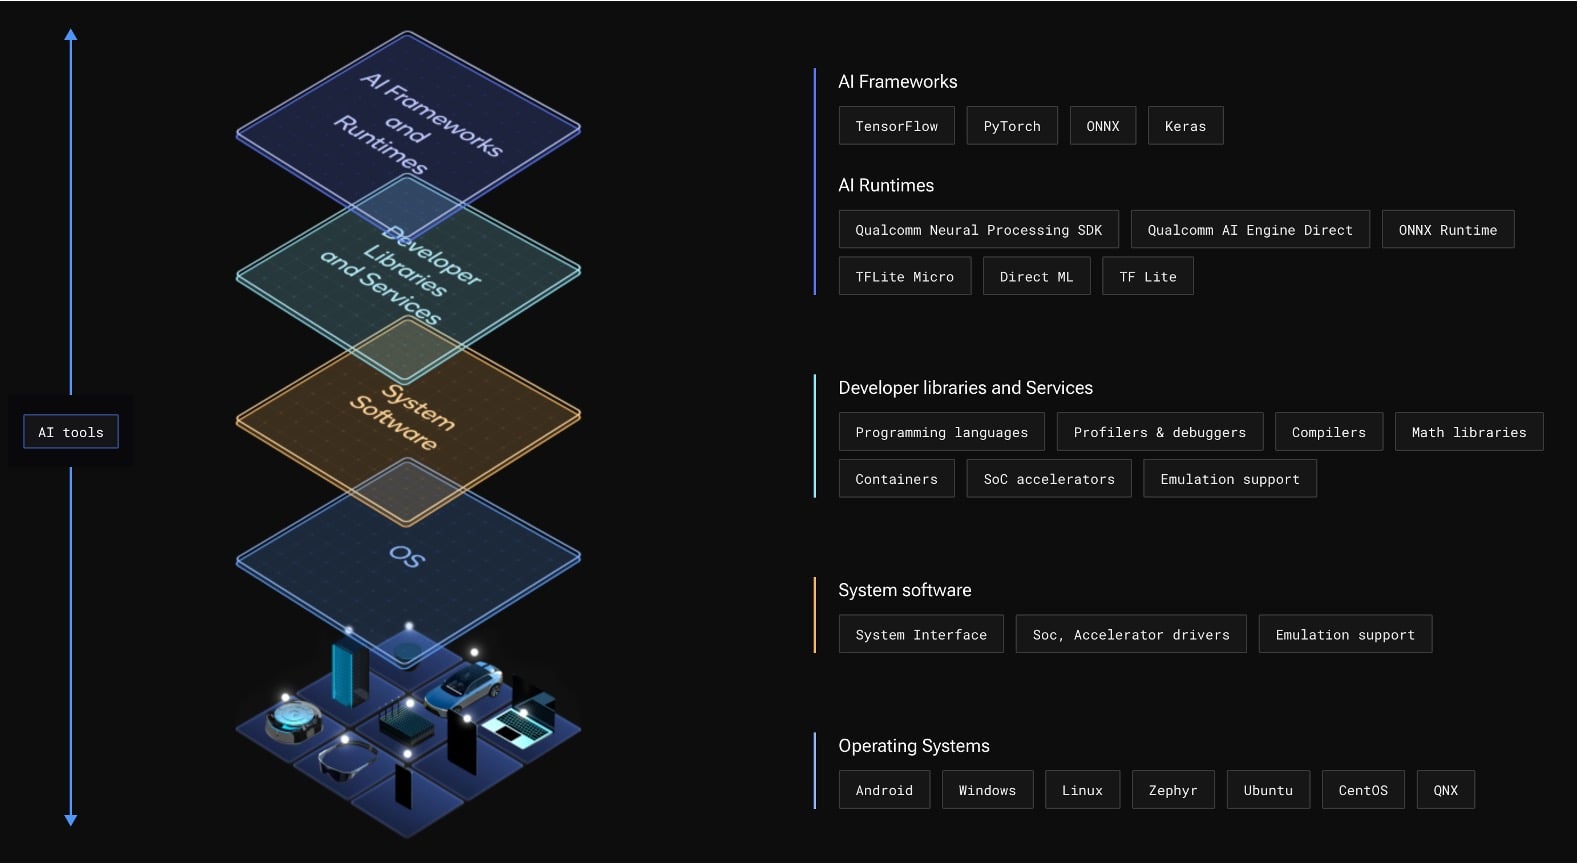The width and height of the screenshot is (1578, 864).
Task: Click the Zephyr chip
Action: point(1173,790)
